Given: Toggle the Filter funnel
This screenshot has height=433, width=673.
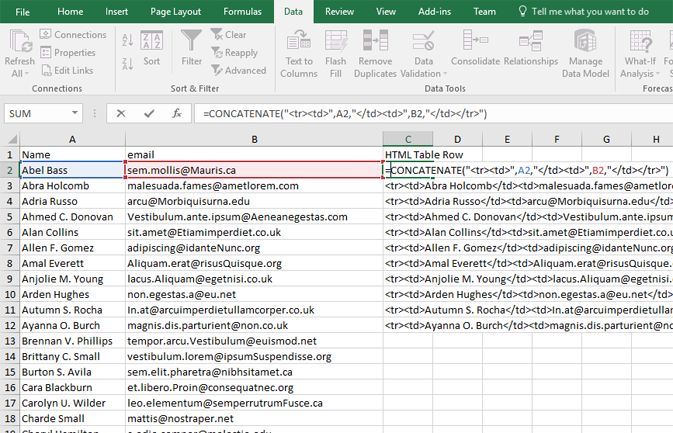Looking at the screenshot, I should point(191,48).
